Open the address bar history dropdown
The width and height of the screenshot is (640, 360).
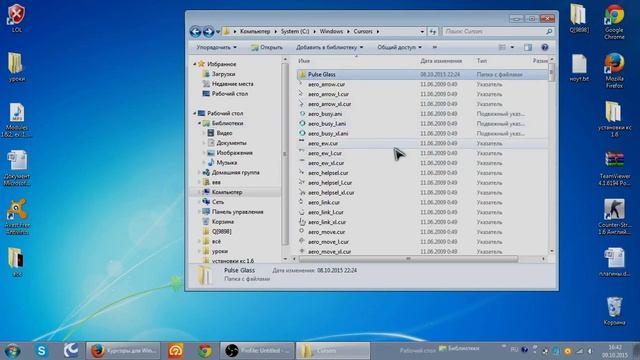pyautogui.click(x=422, y=31)
